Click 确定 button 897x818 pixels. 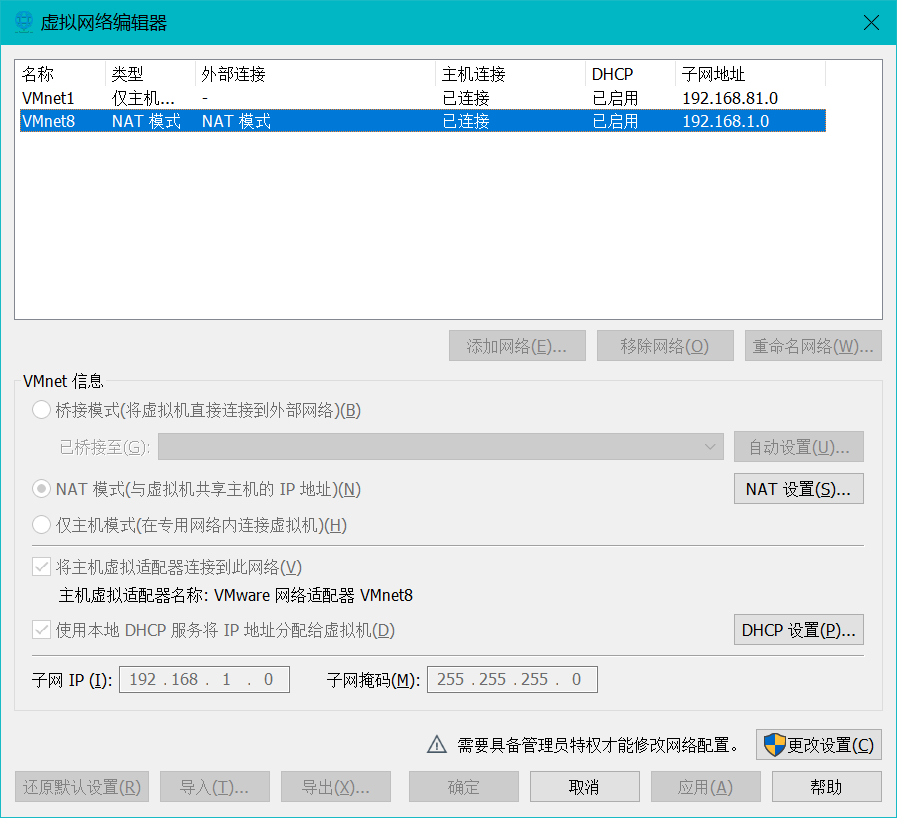click(x=463, y=787)
